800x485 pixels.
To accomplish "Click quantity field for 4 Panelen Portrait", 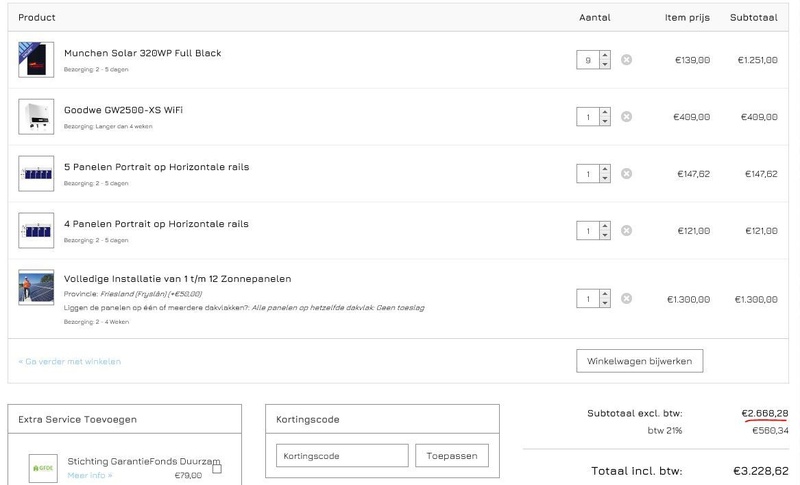I will tap(588, 231).
